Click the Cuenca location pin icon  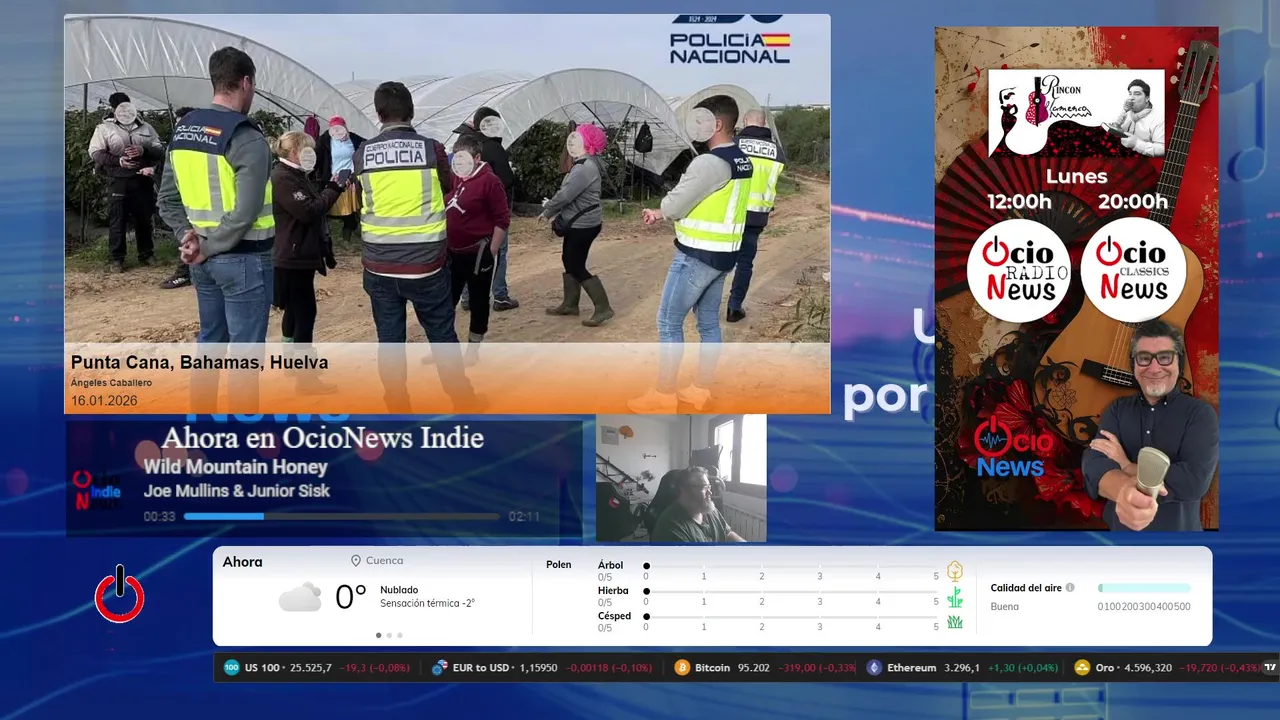(355, 561)
